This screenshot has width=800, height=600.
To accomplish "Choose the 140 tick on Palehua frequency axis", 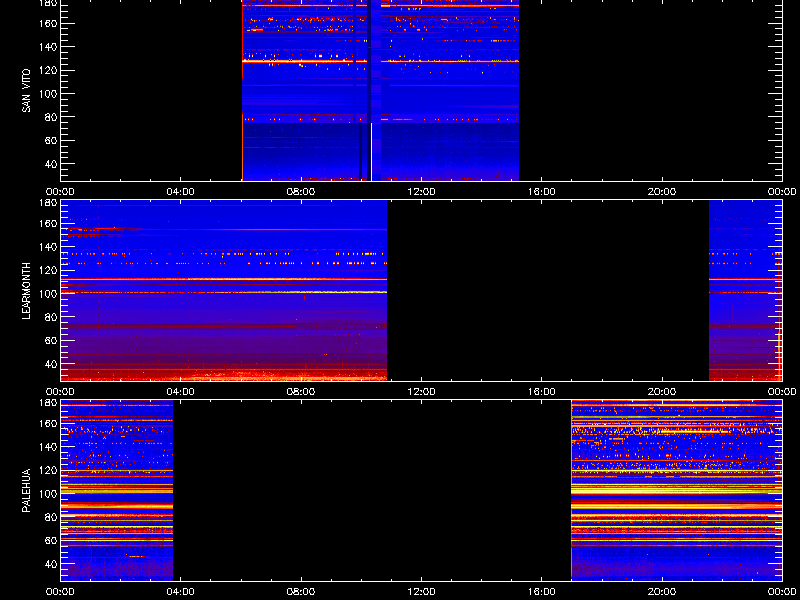I will tap(48, 447).
